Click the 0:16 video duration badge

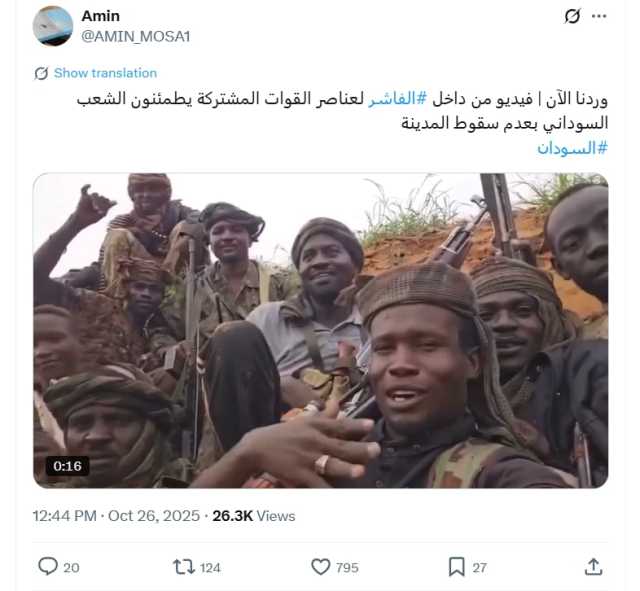pos(67,466)
